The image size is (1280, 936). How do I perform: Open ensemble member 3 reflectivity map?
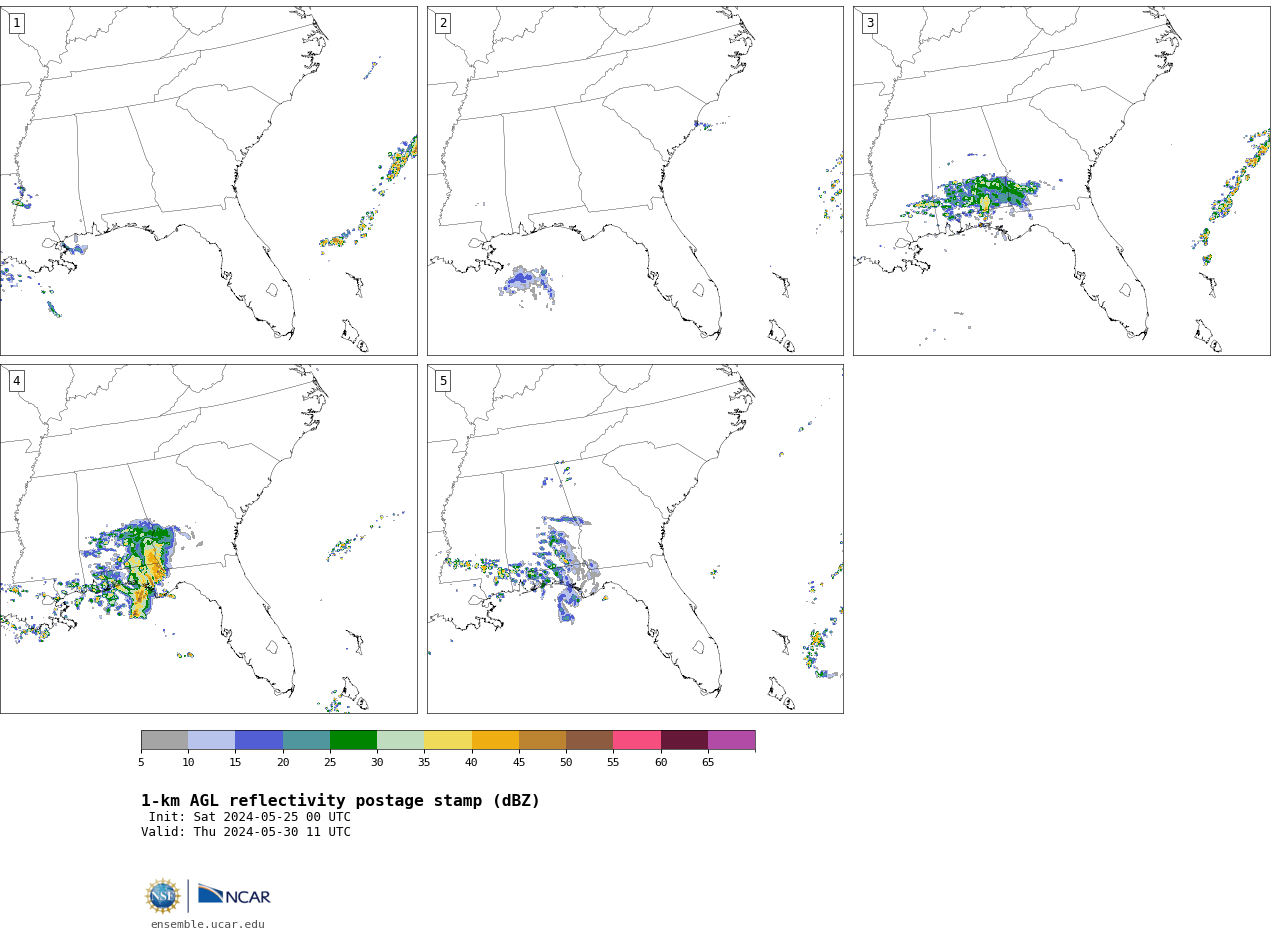click(x=1062, y=181)
